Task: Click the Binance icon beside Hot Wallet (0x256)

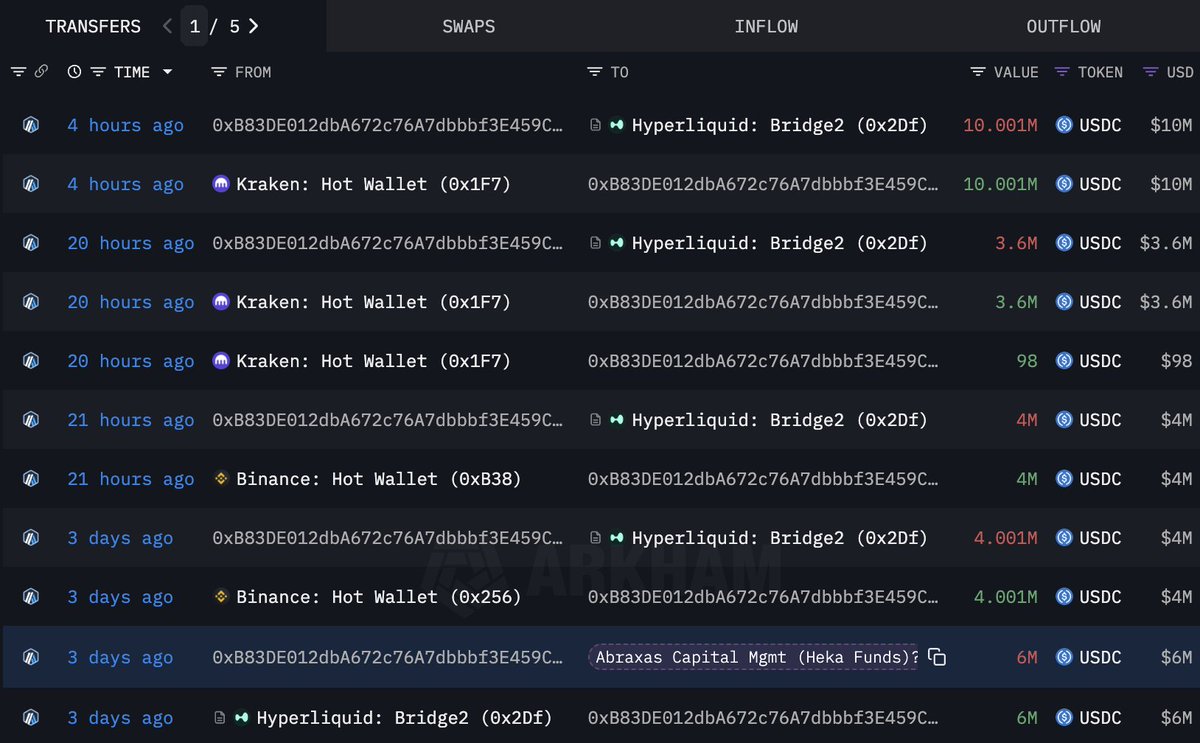Action: click(221, 597)
